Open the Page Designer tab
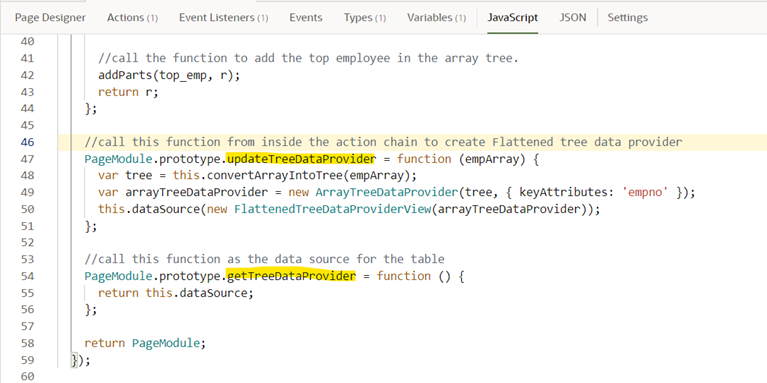 click(x=50, y=18)
